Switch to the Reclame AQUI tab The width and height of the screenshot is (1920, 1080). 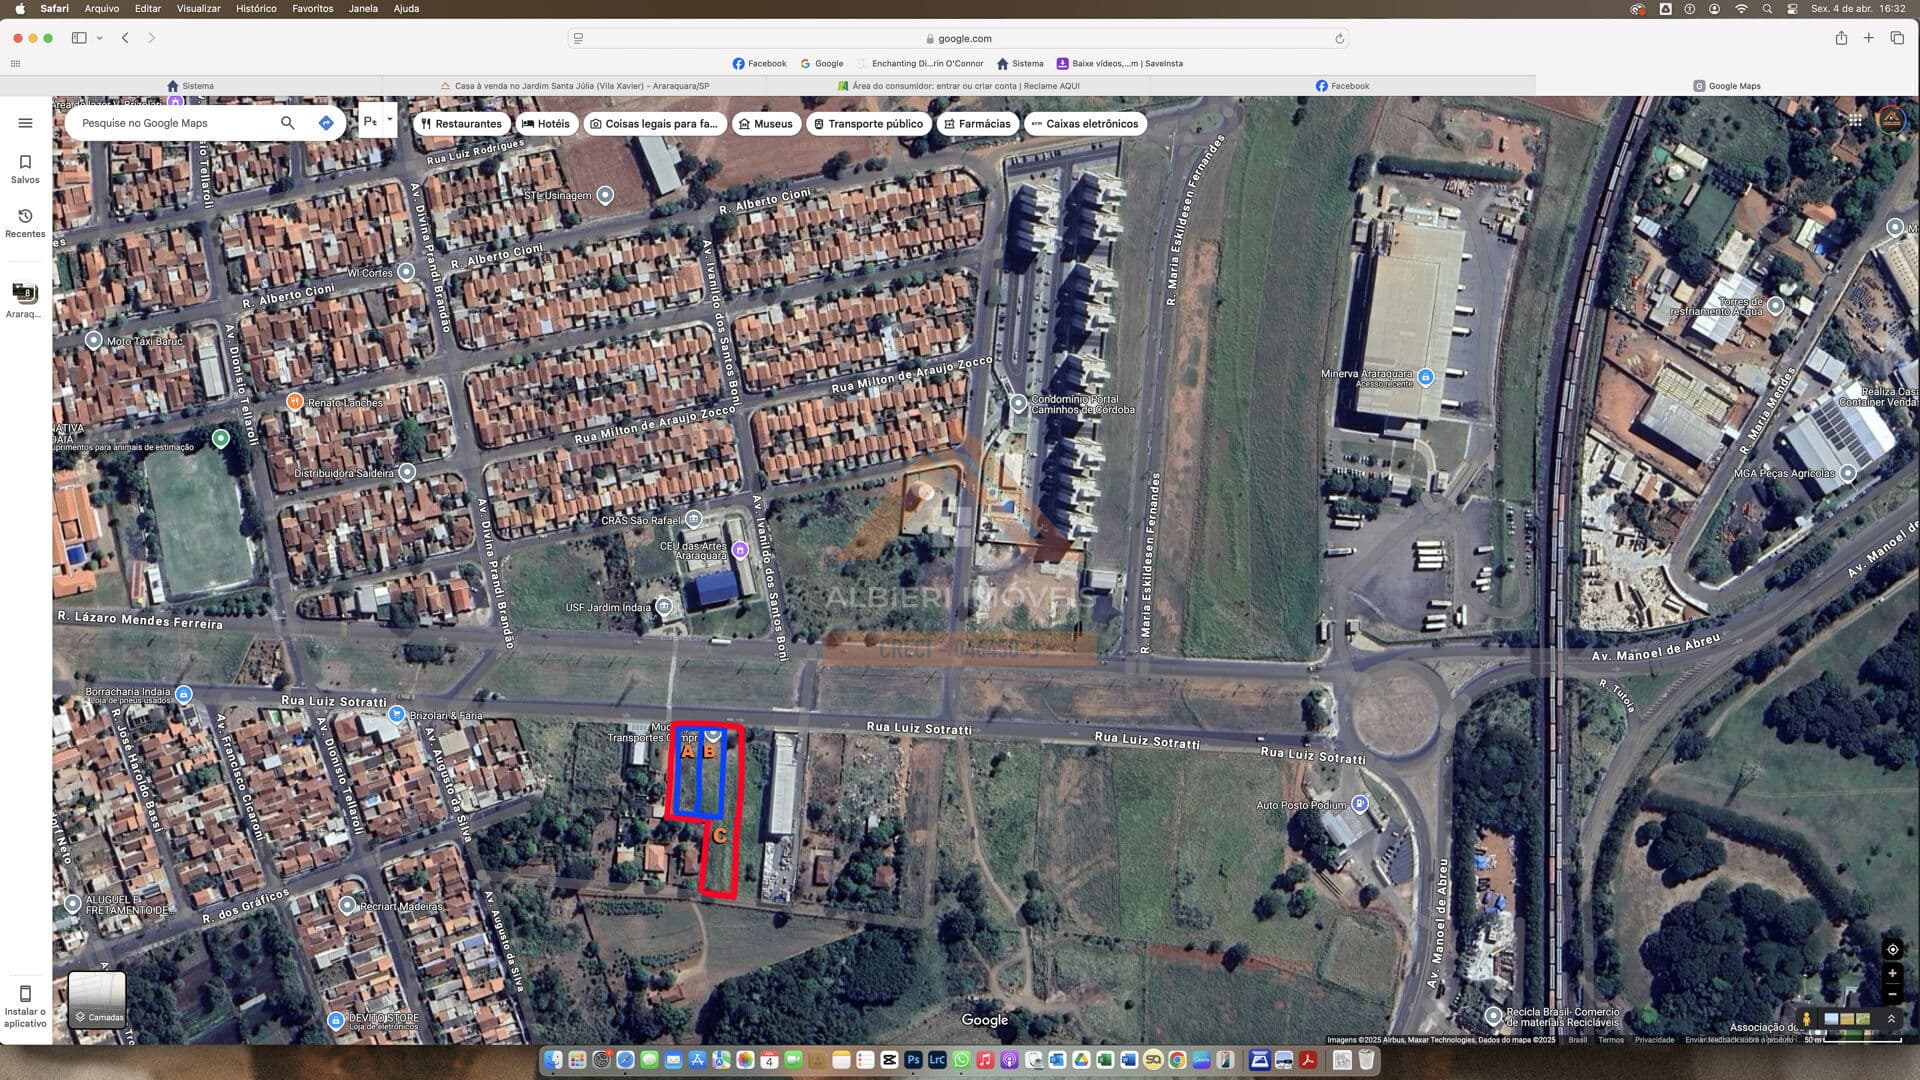[958, 86]
